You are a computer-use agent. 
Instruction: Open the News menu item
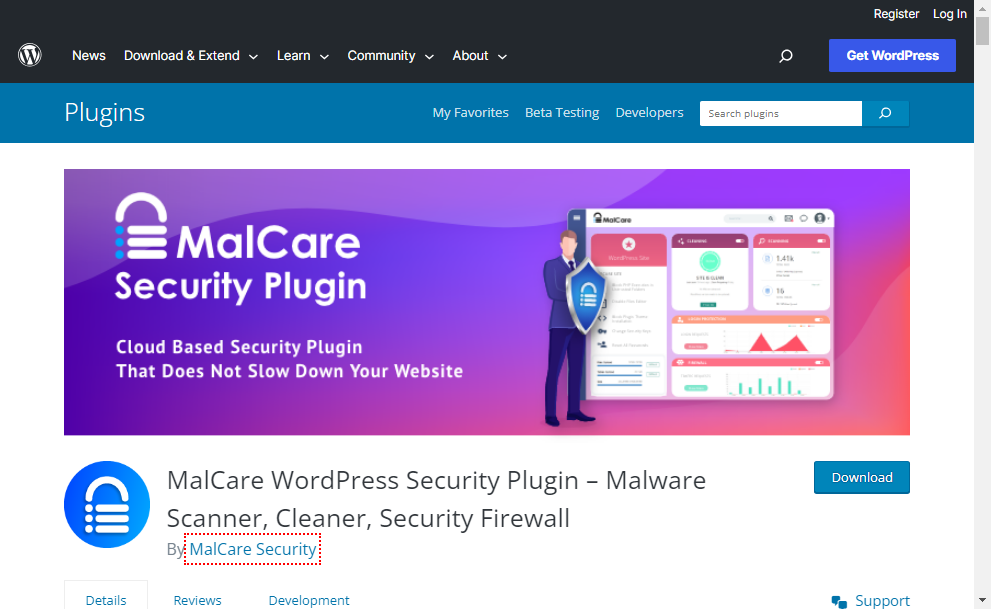[88, 56]
